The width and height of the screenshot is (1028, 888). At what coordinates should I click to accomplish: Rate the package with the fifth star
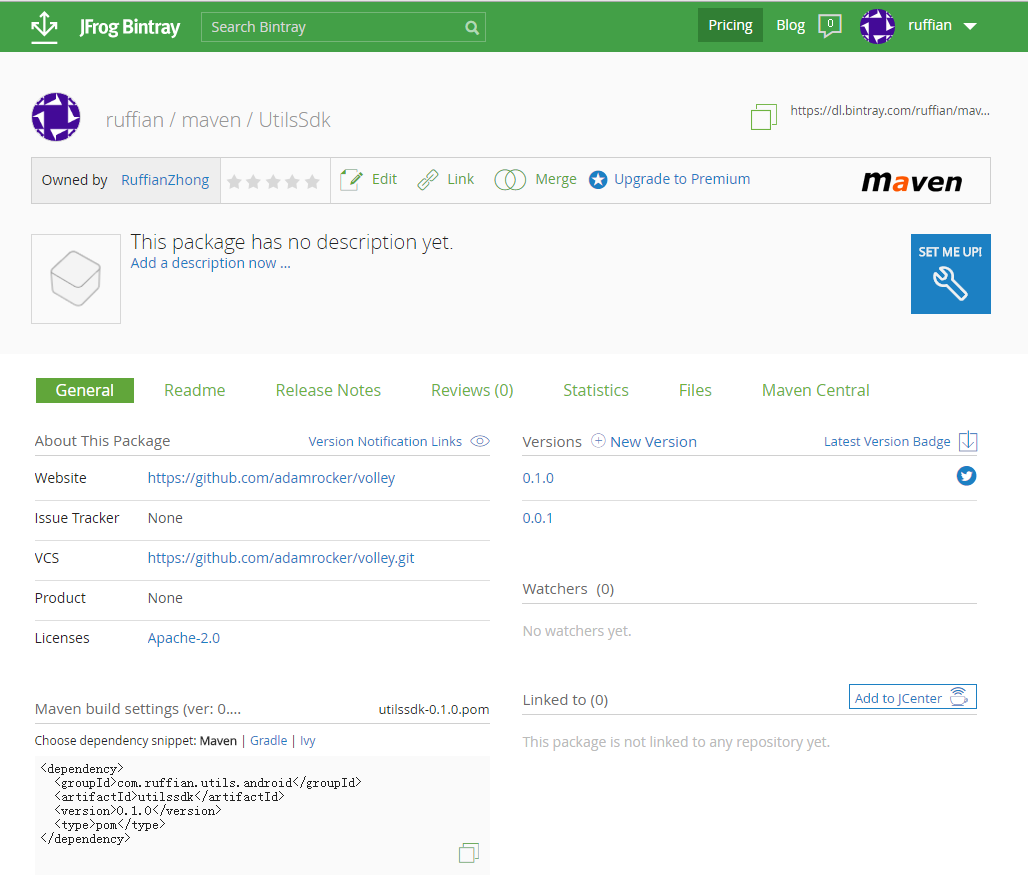point(312,182)
